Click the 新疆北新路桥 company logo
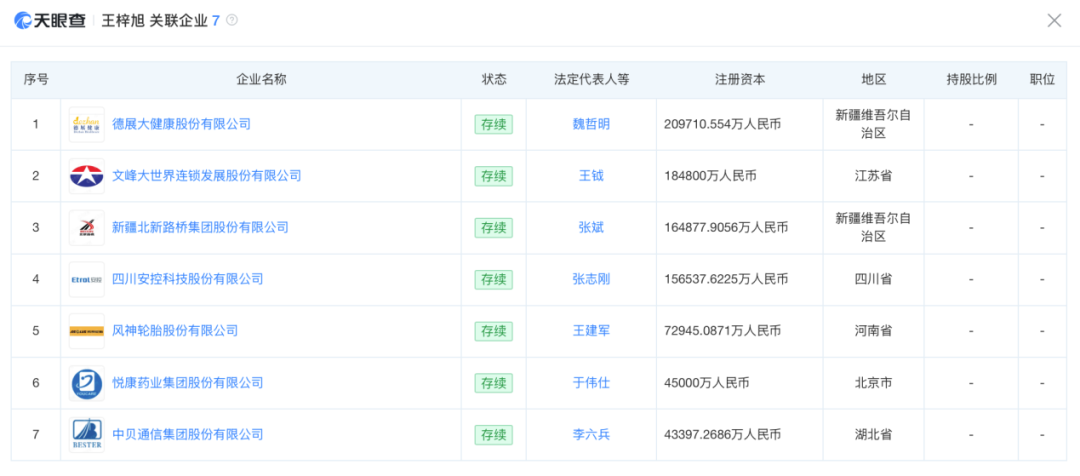 (87, 228)
